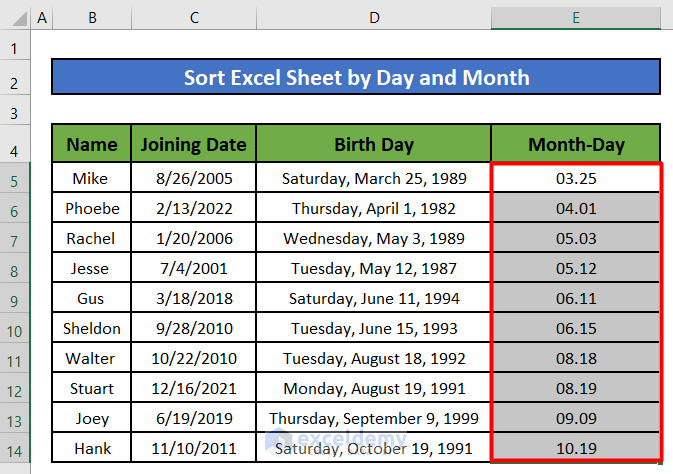
Task: Select column header C
Action: (193, 17)
